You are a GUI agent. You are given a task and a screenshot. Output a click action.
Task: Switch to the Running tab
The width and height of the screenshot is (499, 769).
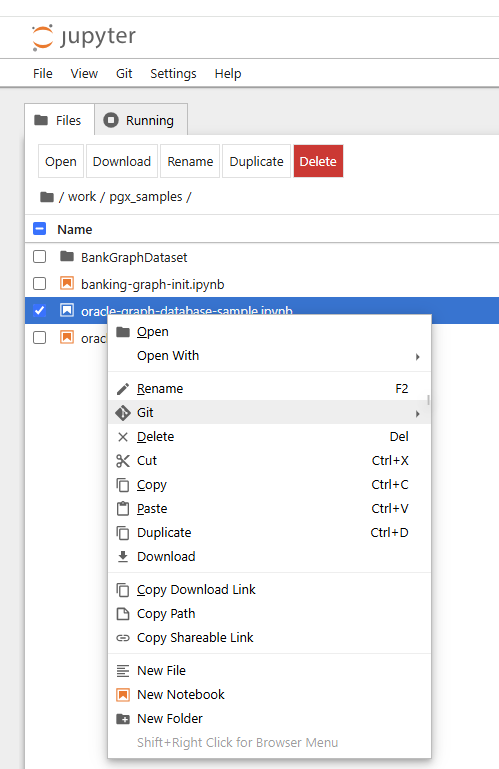[141, 119]
